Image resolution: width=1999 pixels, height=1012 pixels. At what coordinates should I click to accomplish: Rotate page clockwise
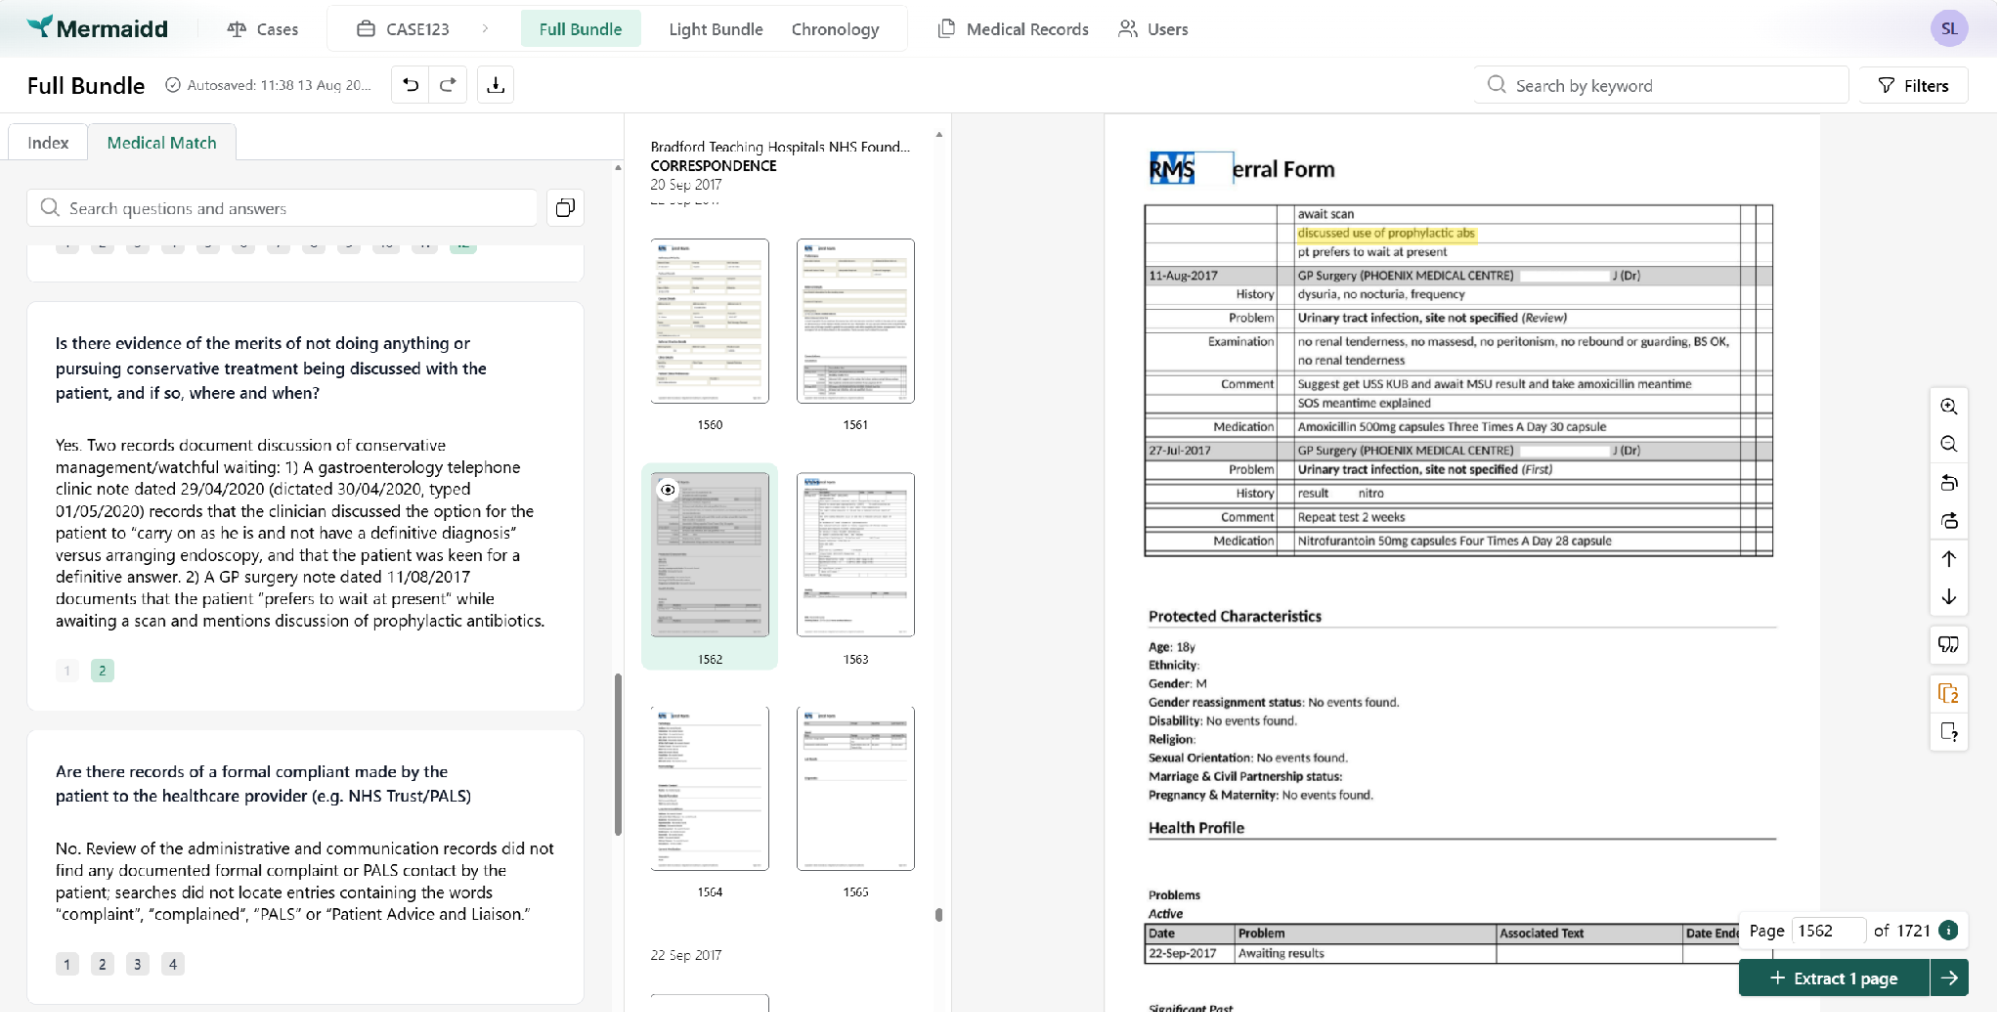pos(1948,520)
